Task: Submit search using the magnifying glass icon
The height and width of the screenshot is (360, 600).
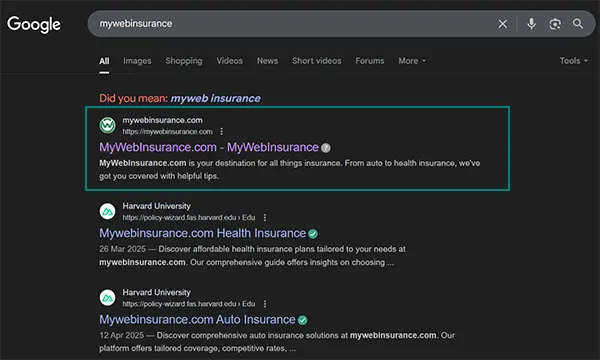Action: tap(578, 24)
